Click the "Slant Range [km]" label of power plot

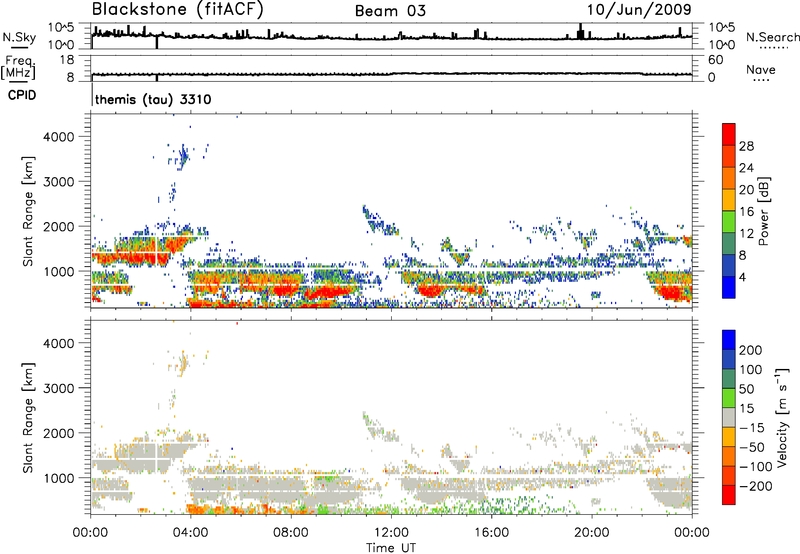click(28, 211)
